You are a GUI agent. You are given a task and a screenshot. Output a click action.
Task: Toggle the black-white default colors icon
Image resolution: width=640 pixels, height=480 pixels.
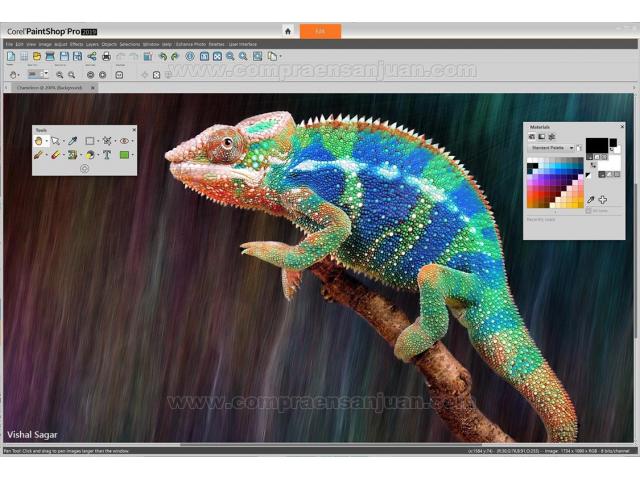point(588,176)
